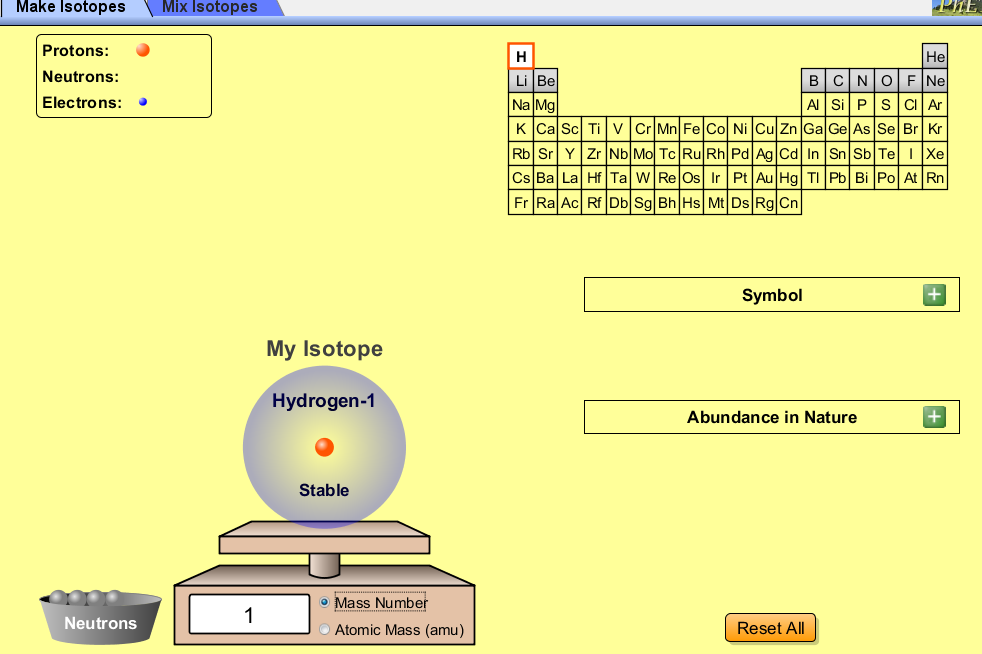Switch to the Mix Isotopes tab
The image size is (982, 654).
click(210, 8)
